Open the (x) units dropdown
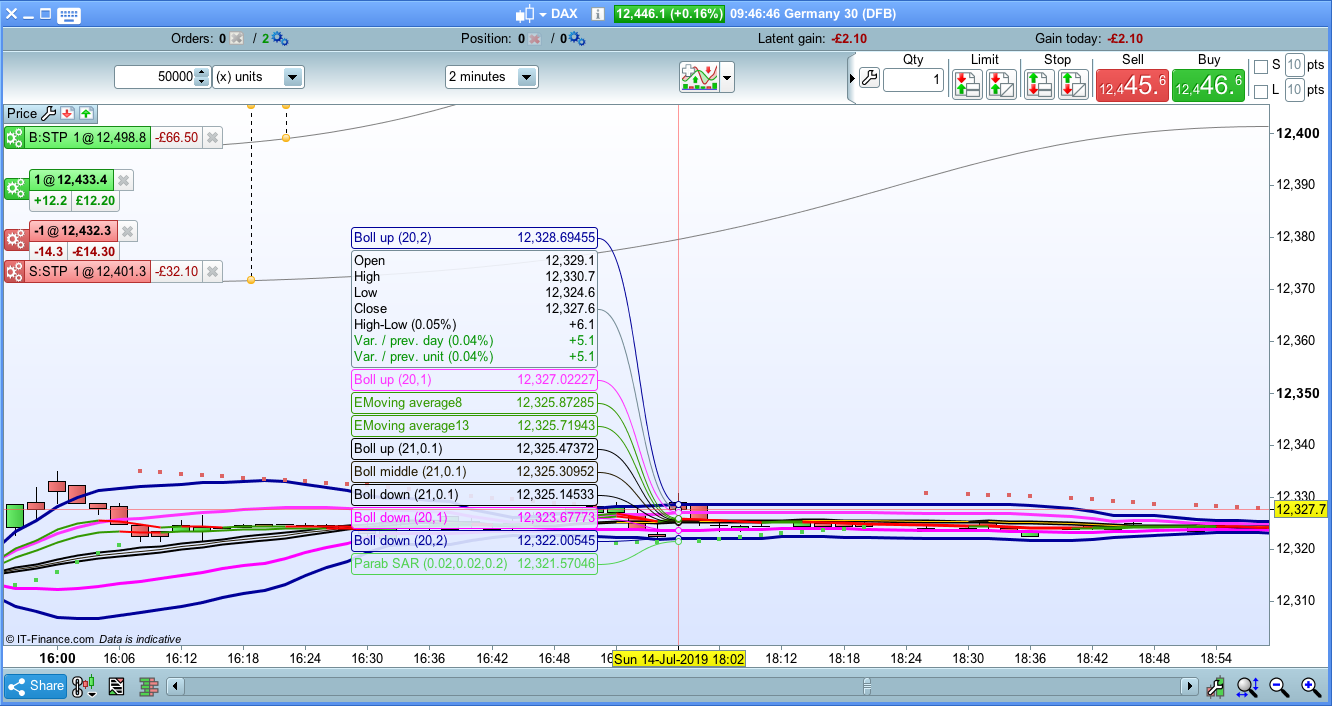Viewport: 1332px width, 706px height. click(258, 77)
